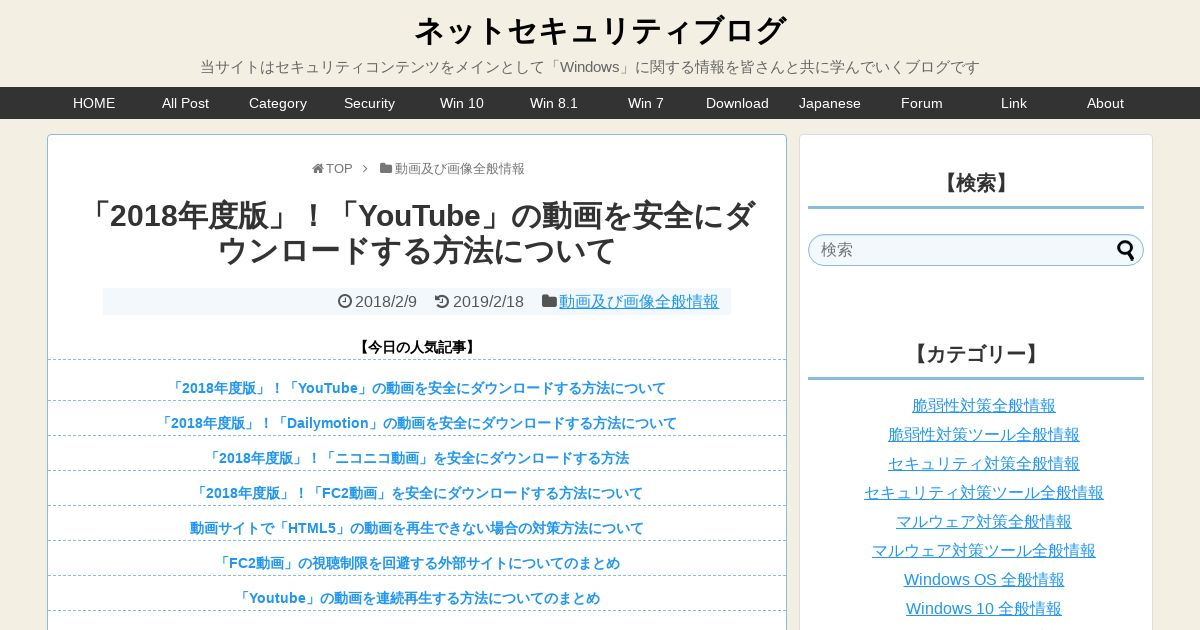Open the マルウェア対策全般情報 category link

click(984, 522)
